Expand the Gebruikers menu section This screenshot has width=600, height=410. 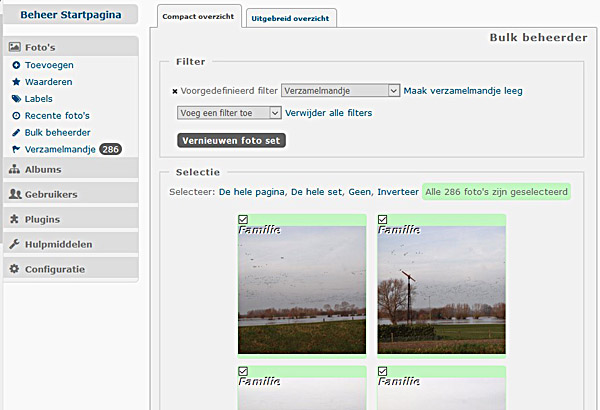tap(71, 194)
